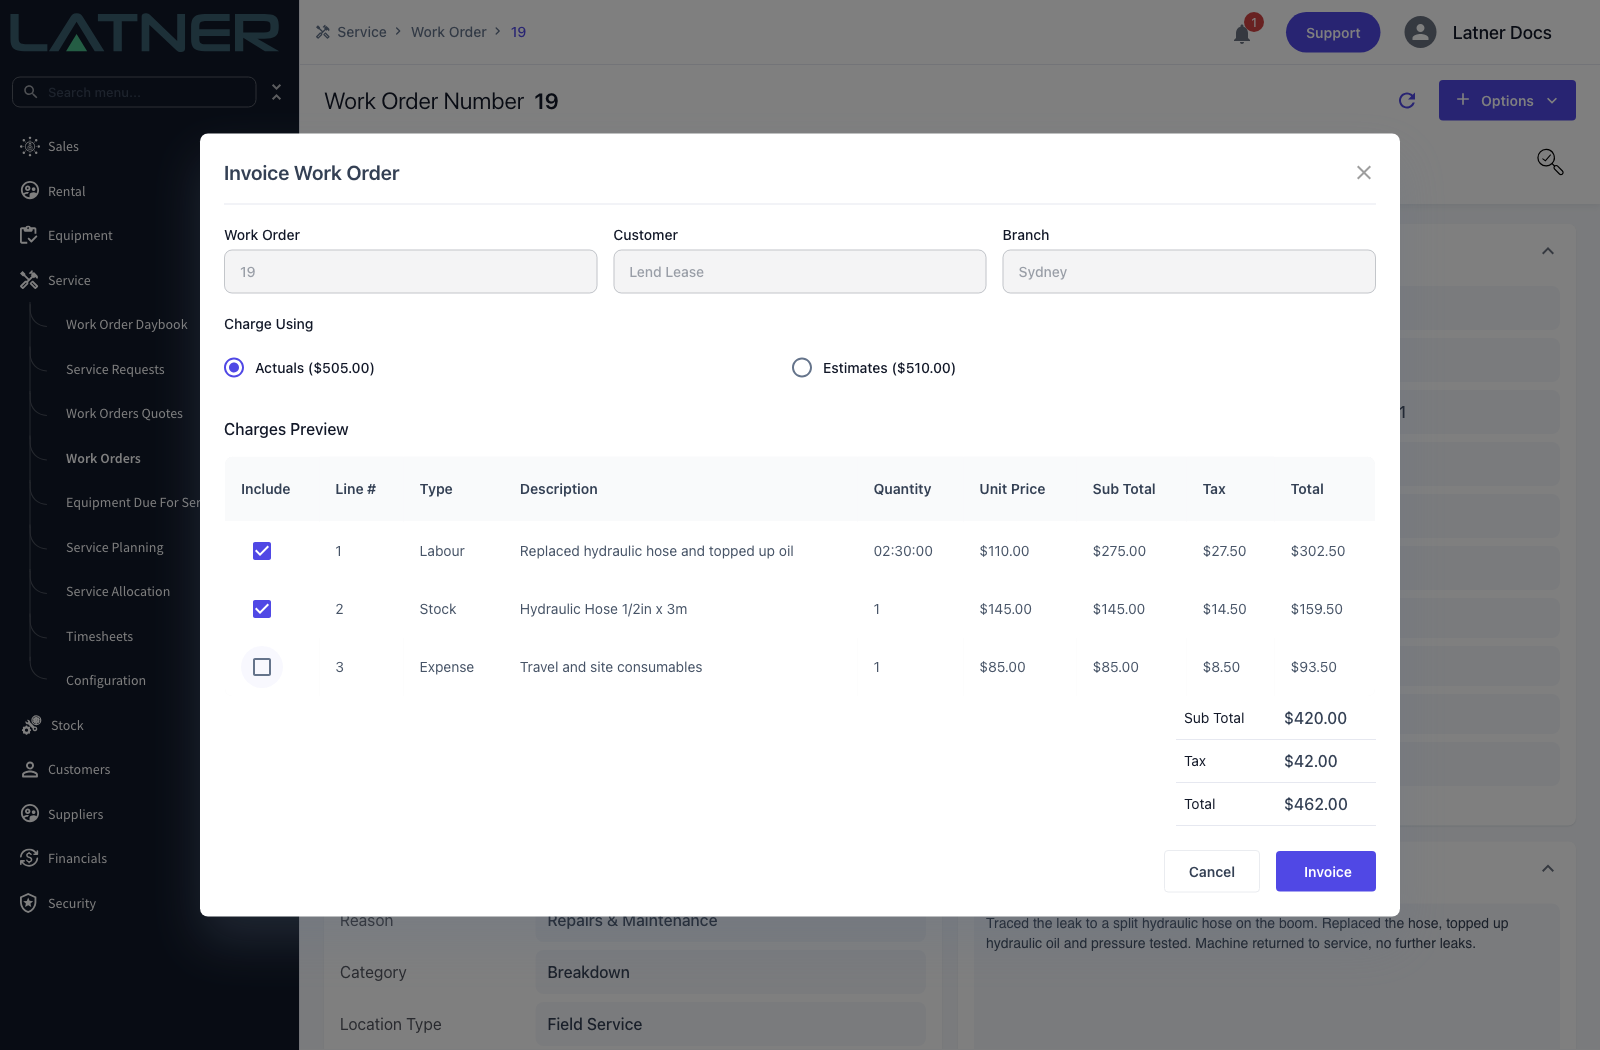The width and height of the screenshot is (1600, 1050).
Task: Open Timesheets menu item
Action: 99,636
